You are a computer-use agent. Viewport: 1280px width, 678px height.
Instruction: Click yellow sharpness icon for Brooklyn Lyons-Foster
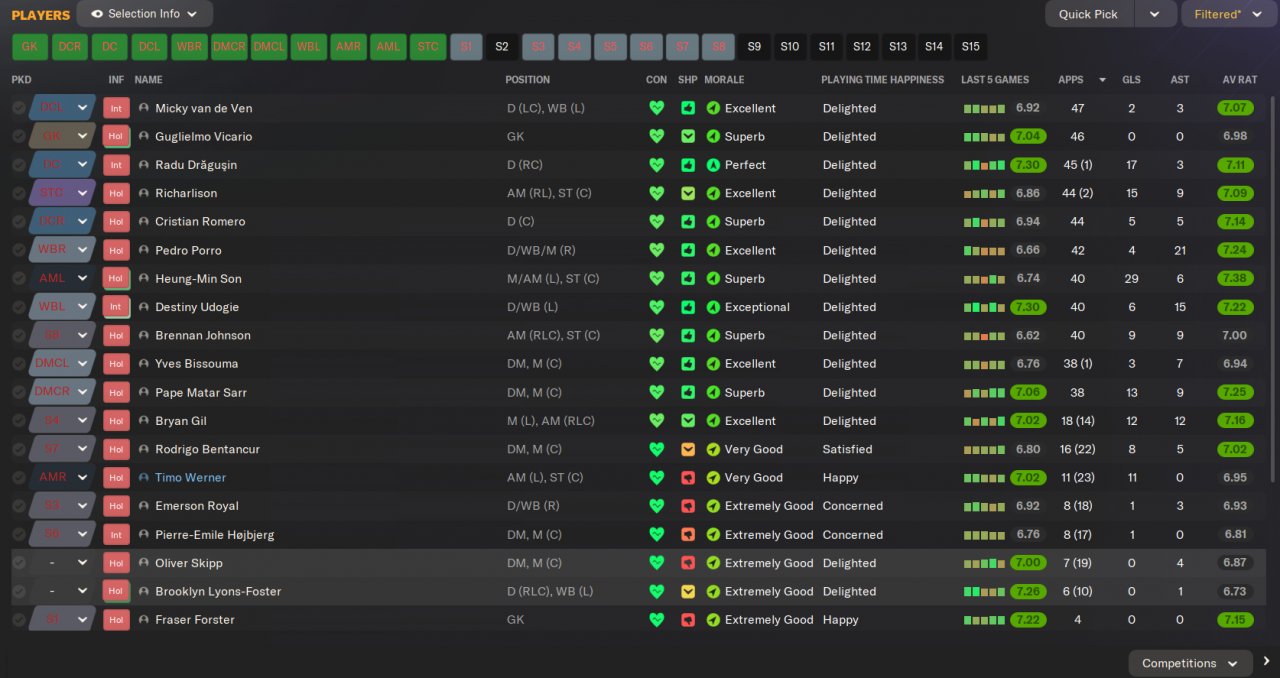[688, 591]
